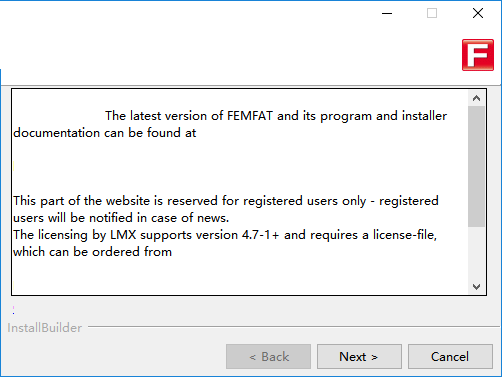The width and height of the screenshot is (502, 377).
Task: Click the line about licensing by LMX
Action: click(x=225, y=235)
